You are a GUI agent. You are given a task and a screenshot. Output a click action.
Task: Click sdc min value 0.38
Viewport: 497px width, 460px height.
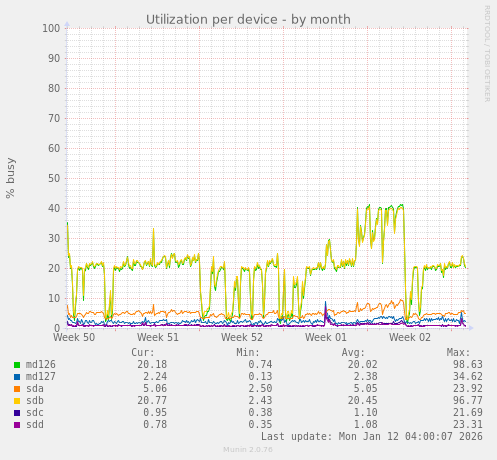(x=260, y=413)
